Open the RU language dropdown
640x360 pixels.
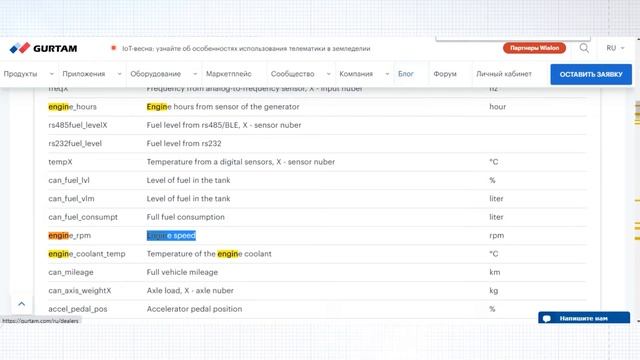(615, 48)
